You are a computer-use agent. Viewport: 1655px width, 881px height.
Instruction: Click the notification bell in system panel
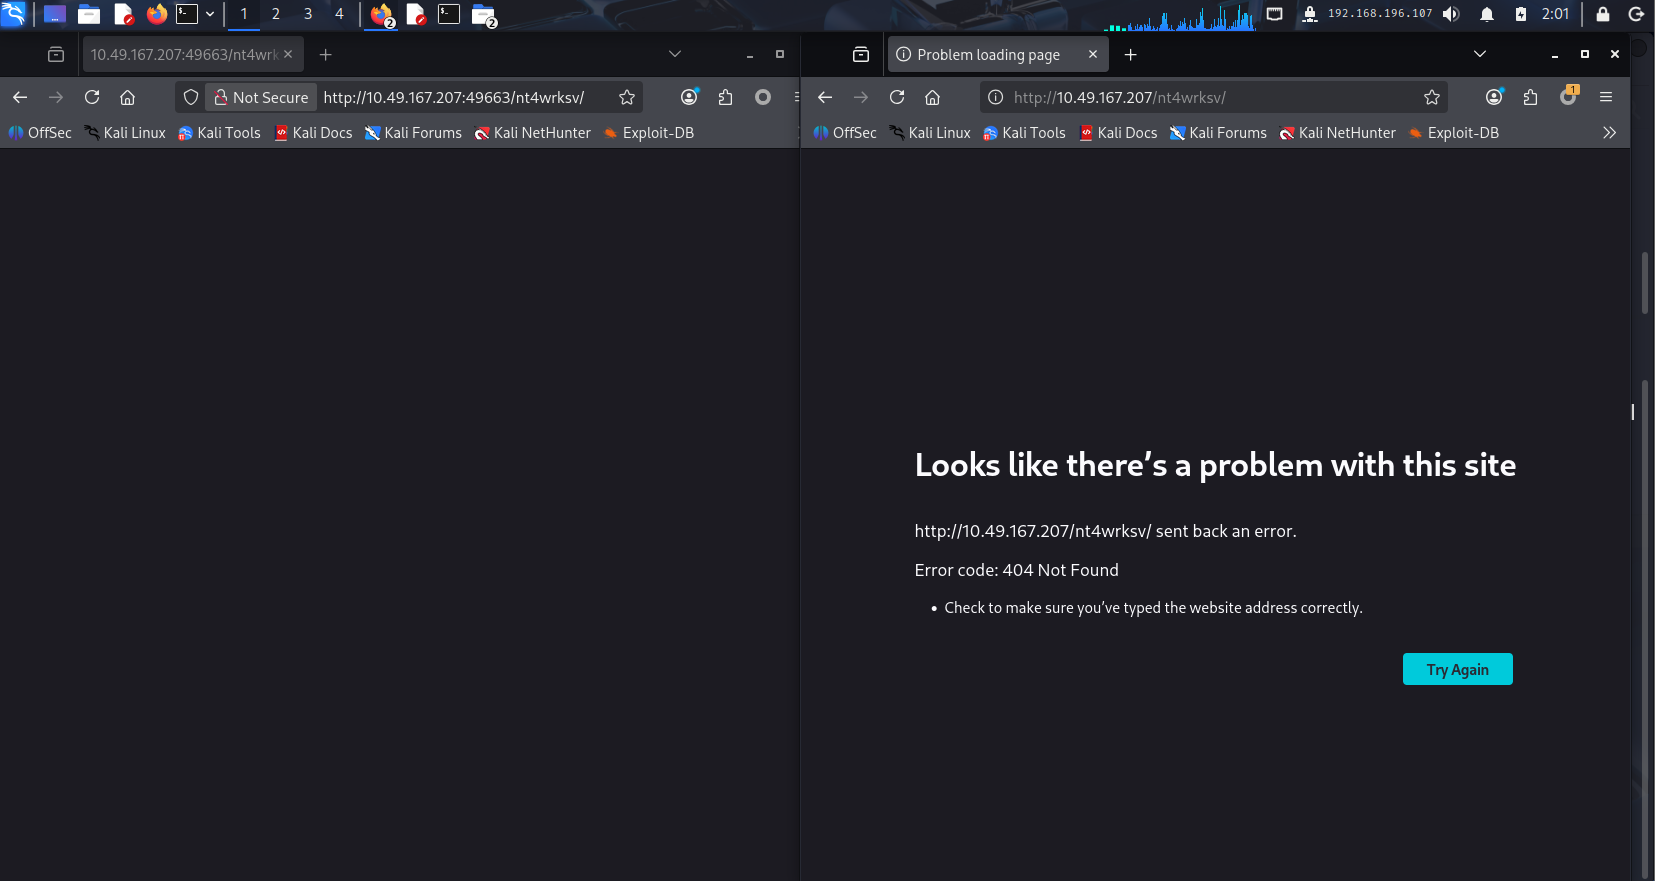(x=1487, y=14)
